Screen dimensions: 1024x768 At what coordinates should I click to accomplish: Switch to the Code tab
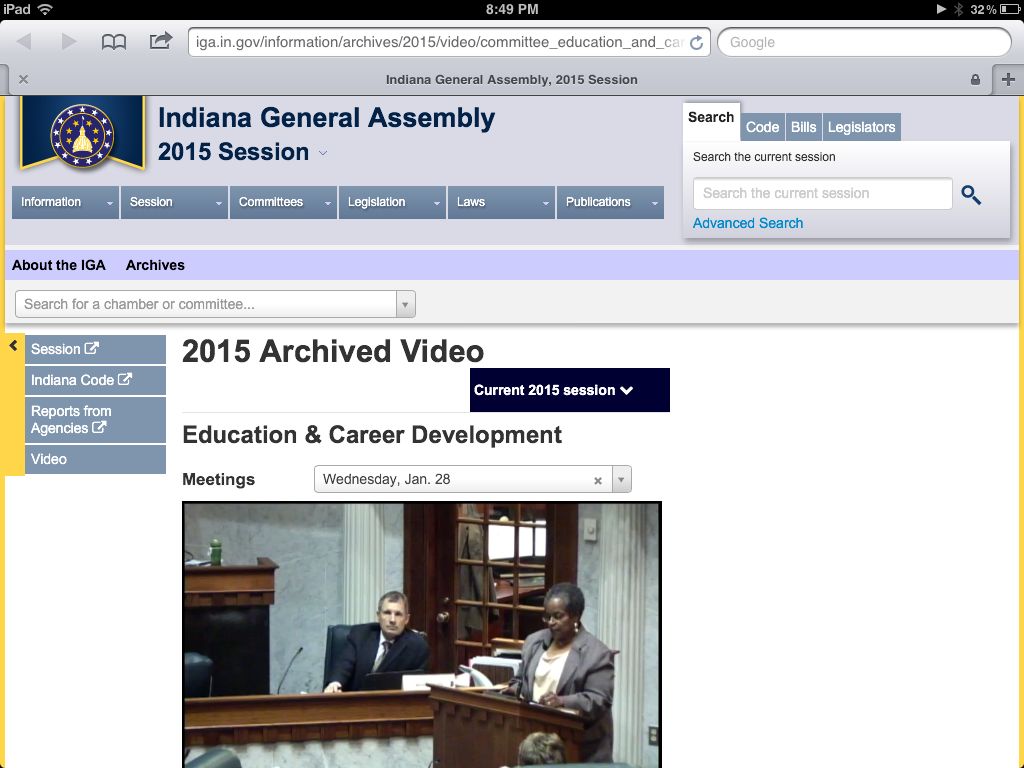[x=762, y=127]
